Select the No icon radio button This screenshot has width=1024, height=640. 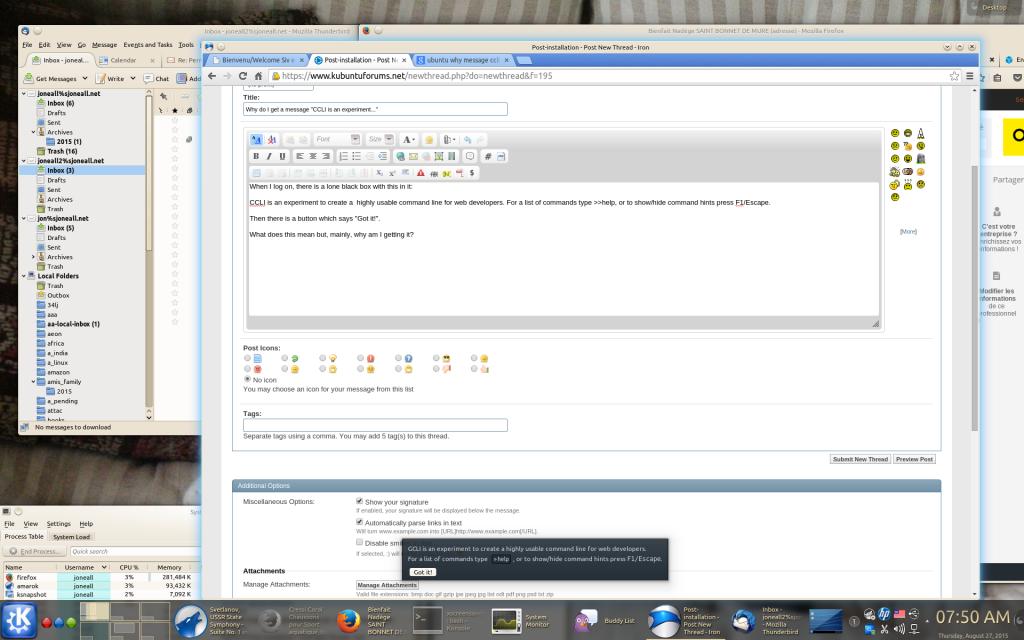[x=248, y=379]
